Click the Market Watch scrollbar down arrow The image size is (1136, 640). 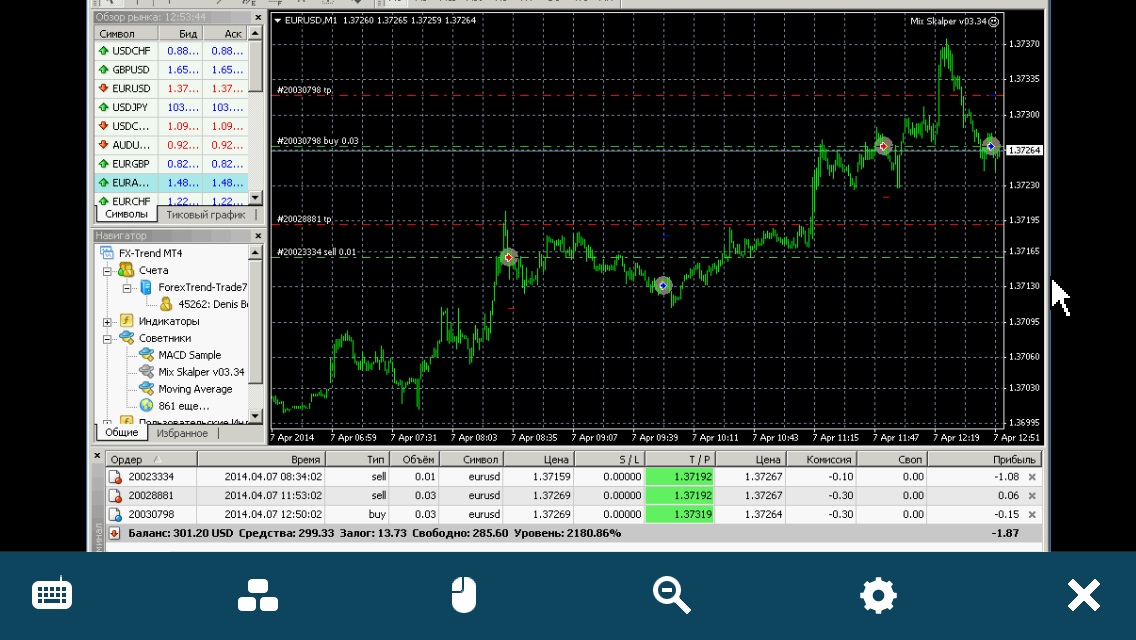pyautogui.click(x=255, y=197)
